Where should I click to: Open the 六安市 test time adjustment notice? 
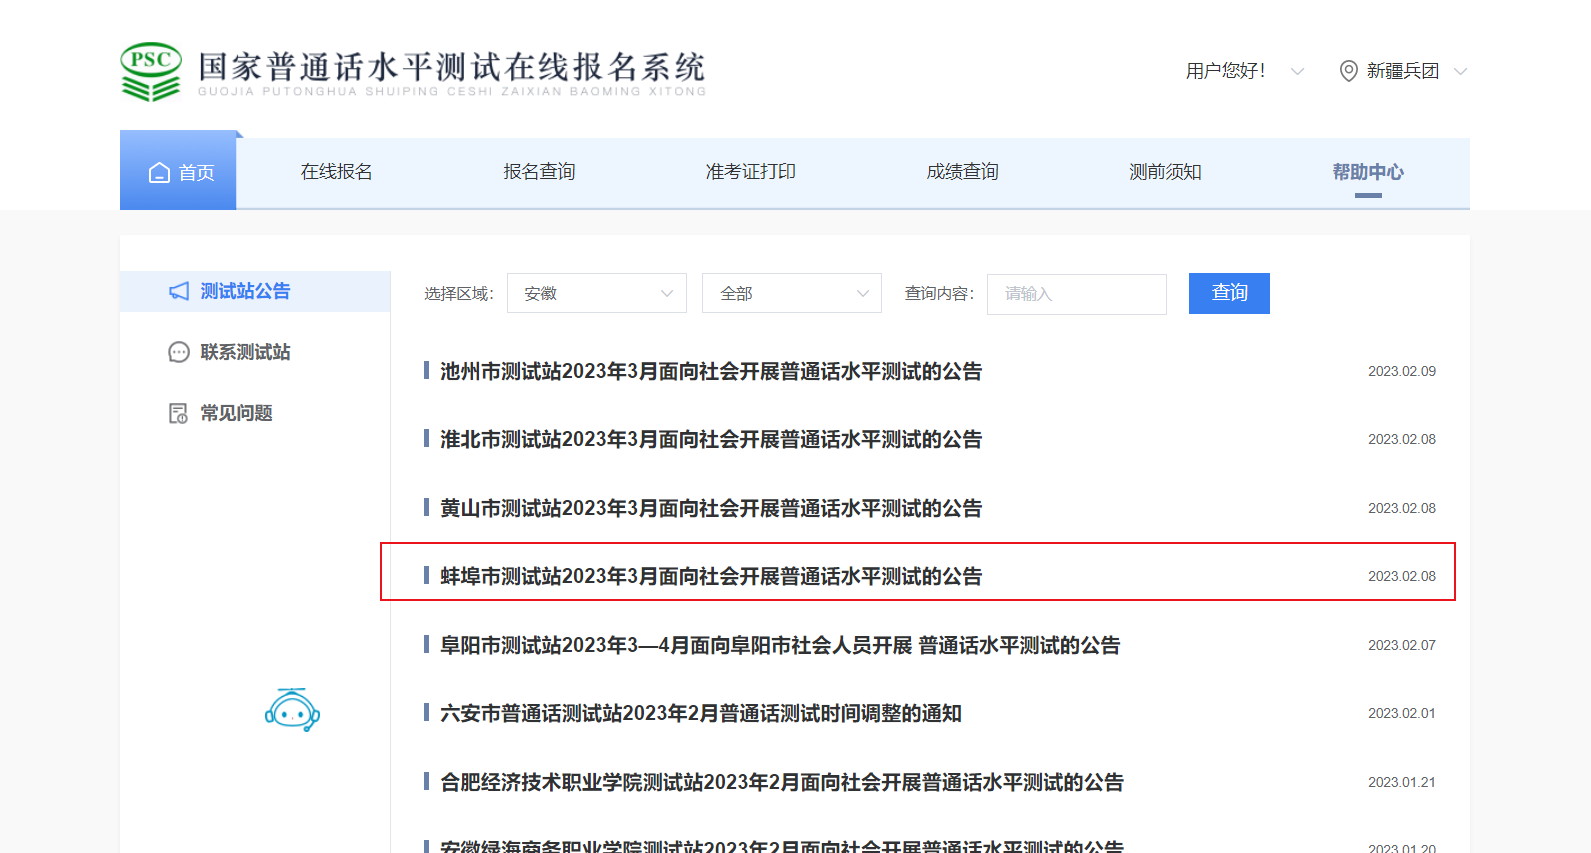700,713
